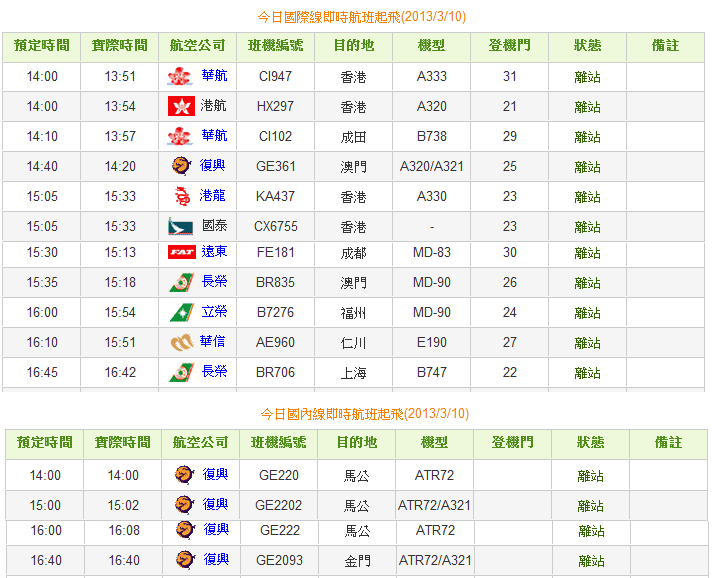The height and width of the screenshot is (578, 717).
Task: Select destination 上海 cell
Action: click(x=353, y=373)
